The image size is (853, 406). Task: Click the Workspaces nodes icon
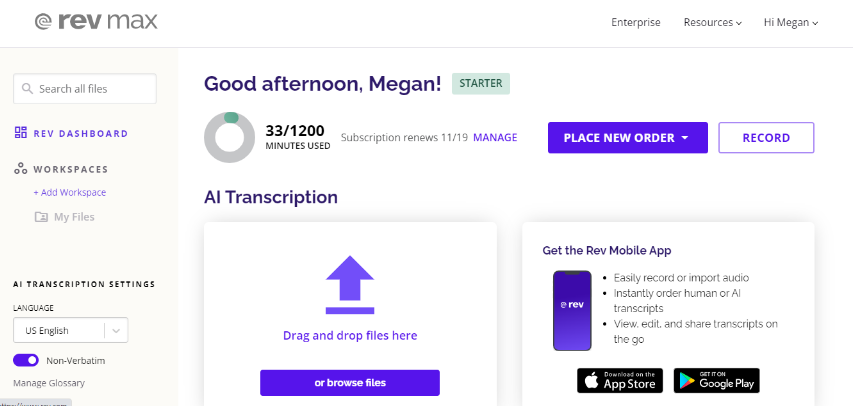point(21,169)
